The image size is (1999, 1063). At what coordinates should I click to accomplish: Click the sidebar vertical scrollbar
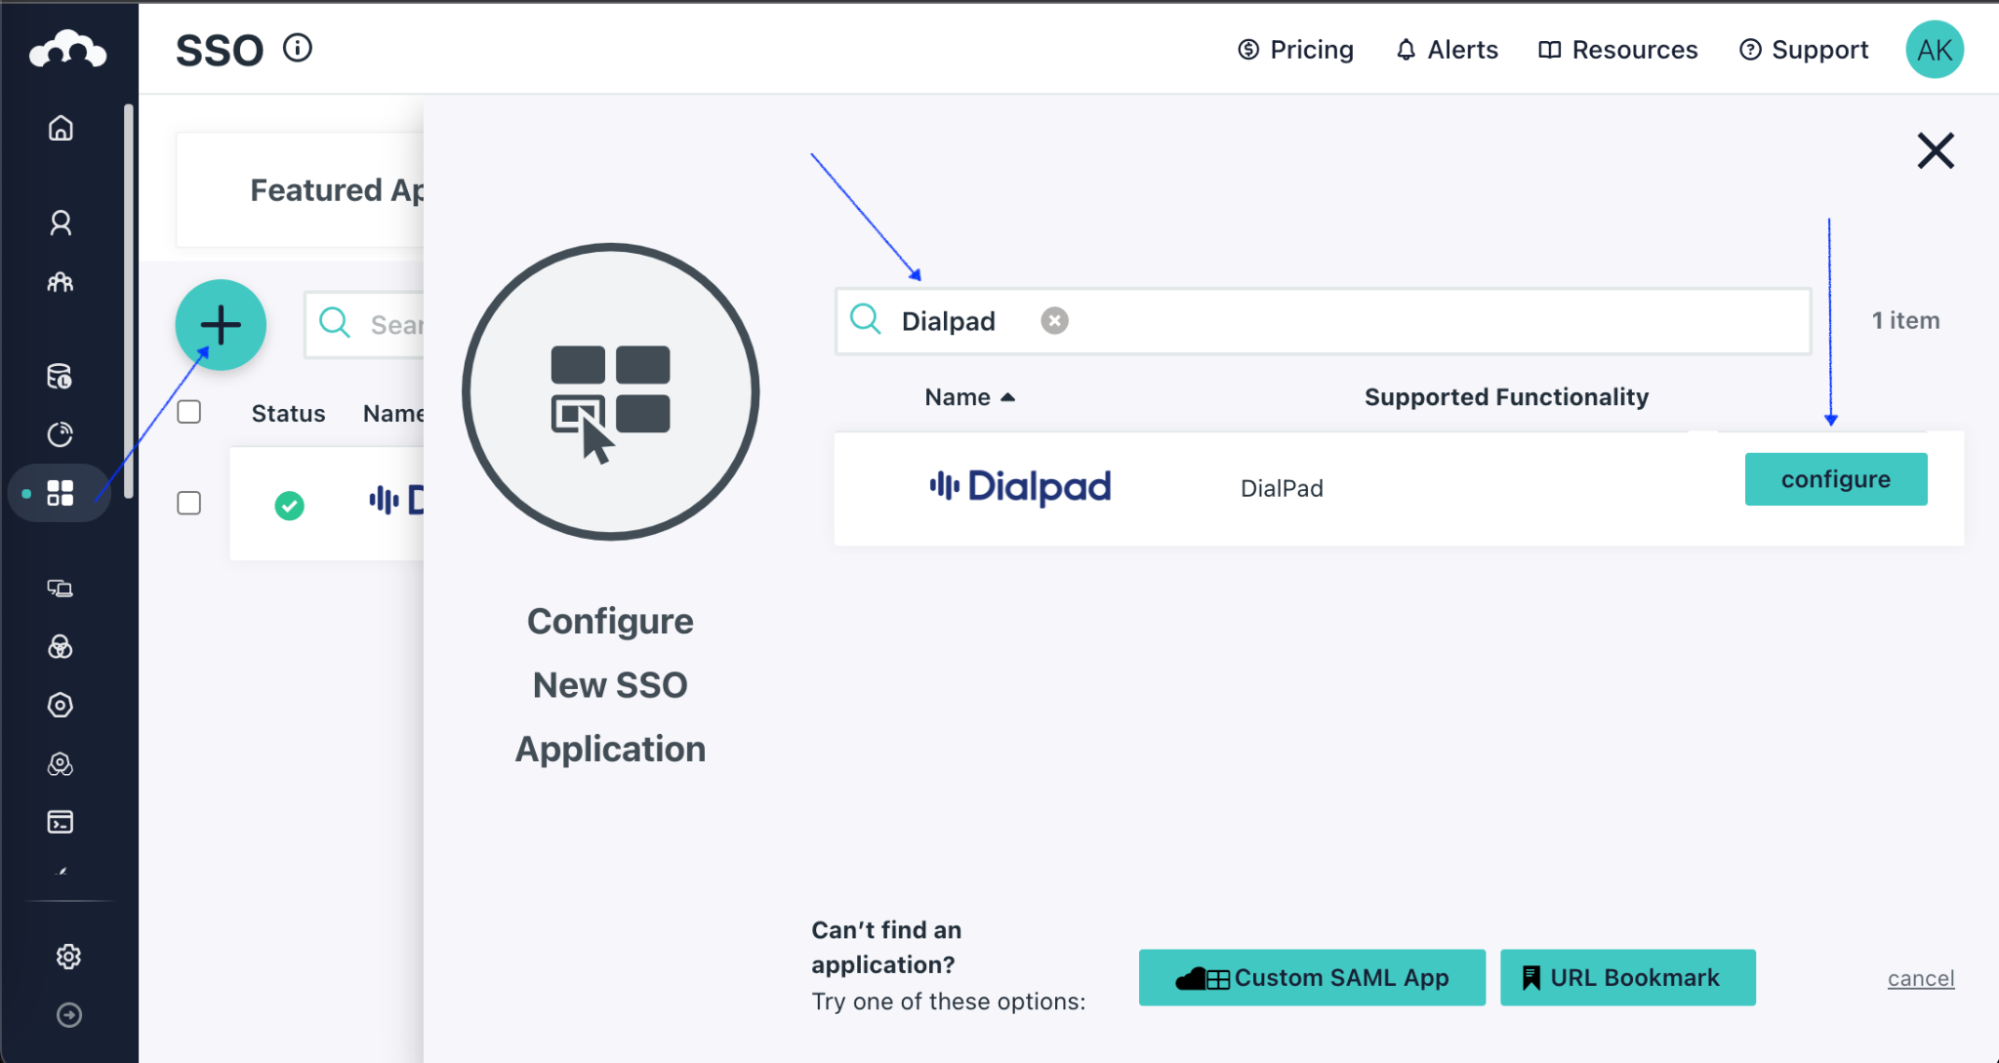pos(128,300)
